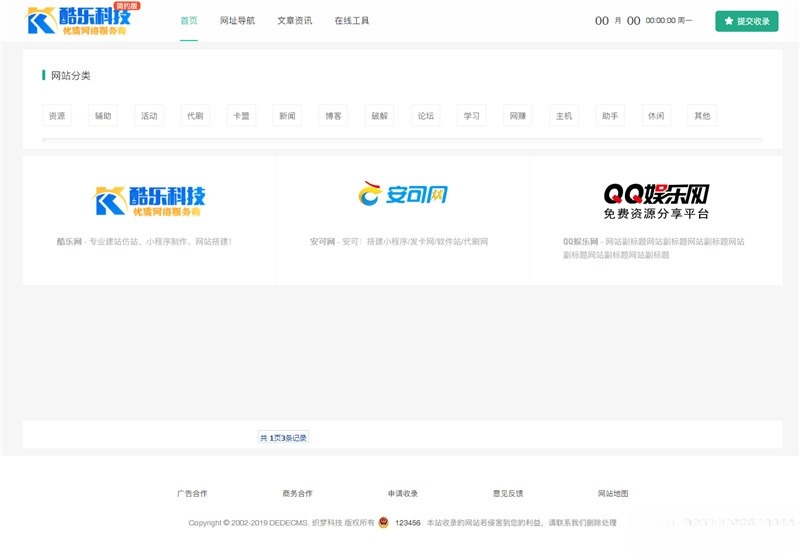Open the 酷乐科技 site card logo

click(149, 200)
